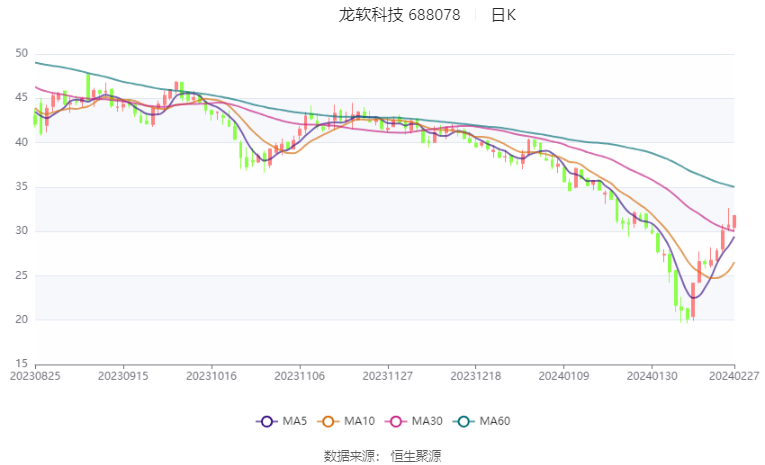Click the 45 price axis label
This screenshot has width=765, height=465.
21,98
